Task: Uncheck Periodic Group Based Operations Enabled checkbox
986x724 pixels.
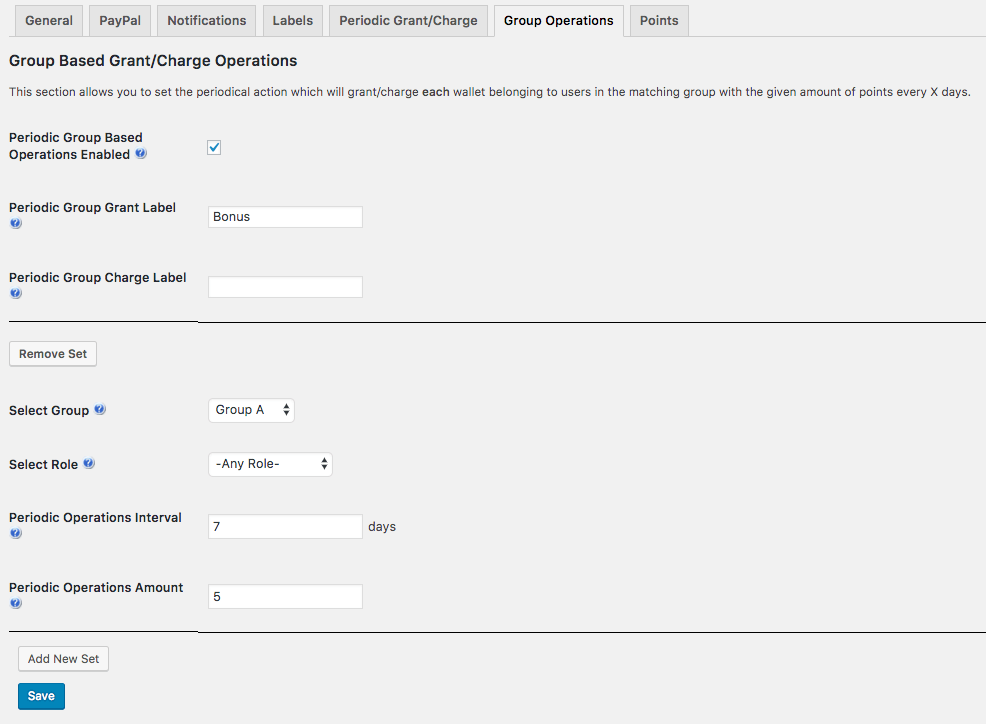Action: [214, 148]
